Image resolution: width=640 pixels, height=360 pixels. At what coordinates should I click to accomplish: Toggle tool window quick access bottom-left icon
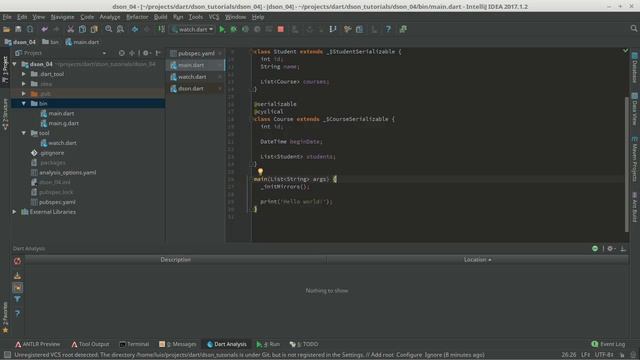pyautogui.click(x=7, y=355)
